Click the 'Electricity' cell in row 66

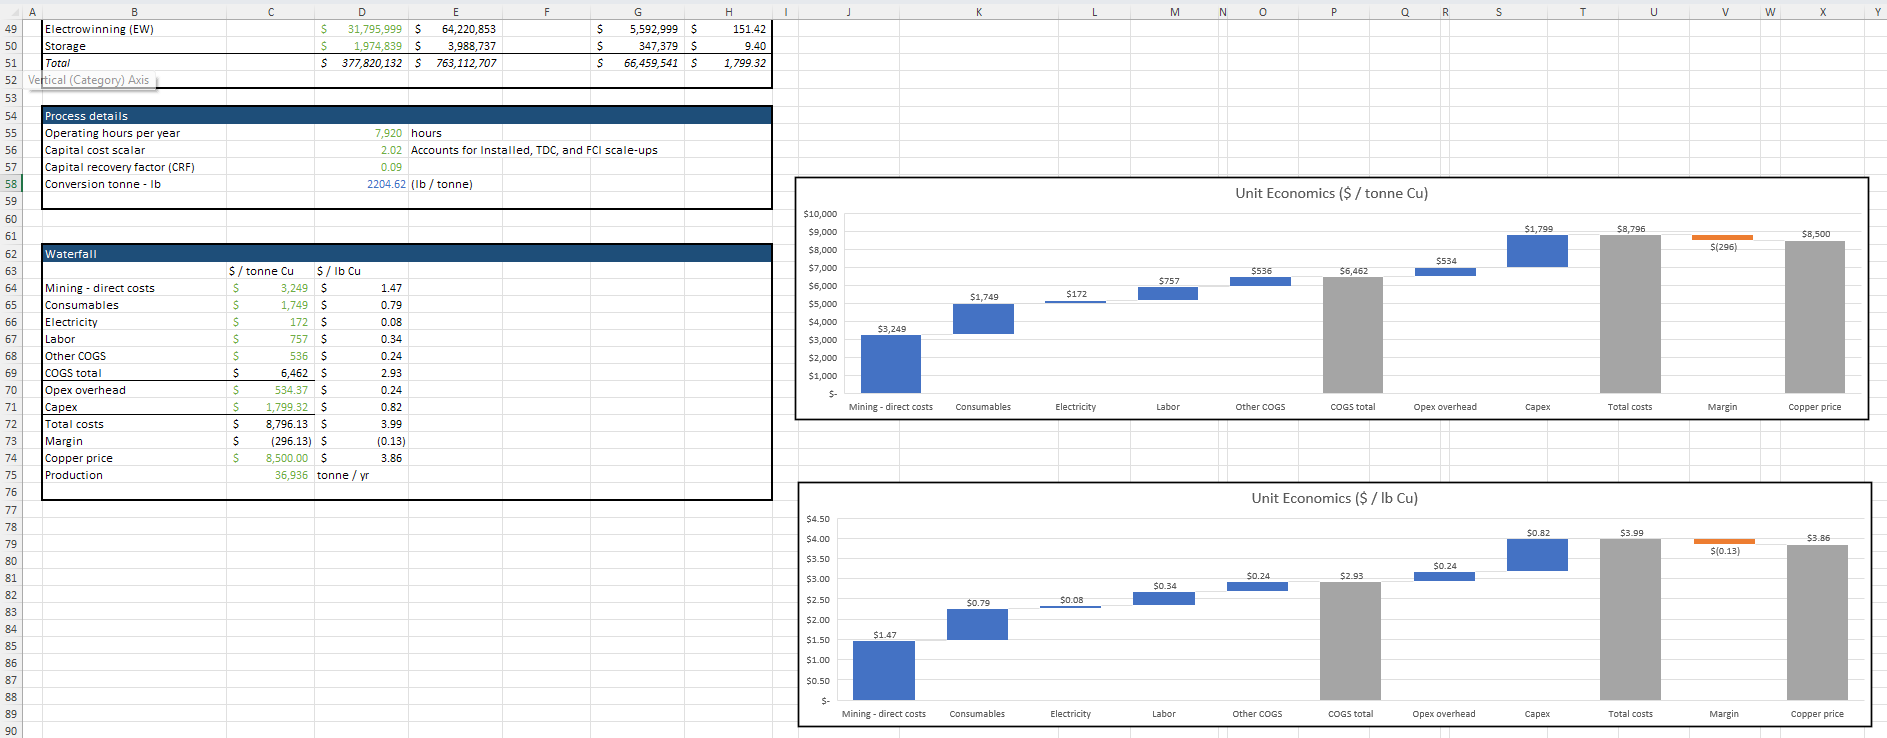tap(134, 322)
